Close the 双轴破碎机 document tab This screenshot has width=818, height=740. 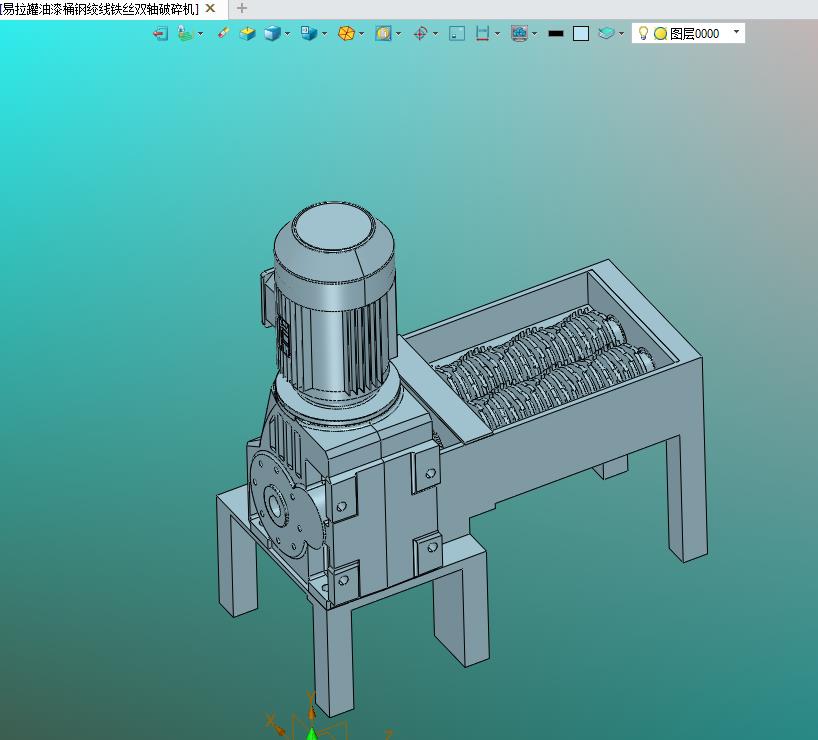(210, 8)
